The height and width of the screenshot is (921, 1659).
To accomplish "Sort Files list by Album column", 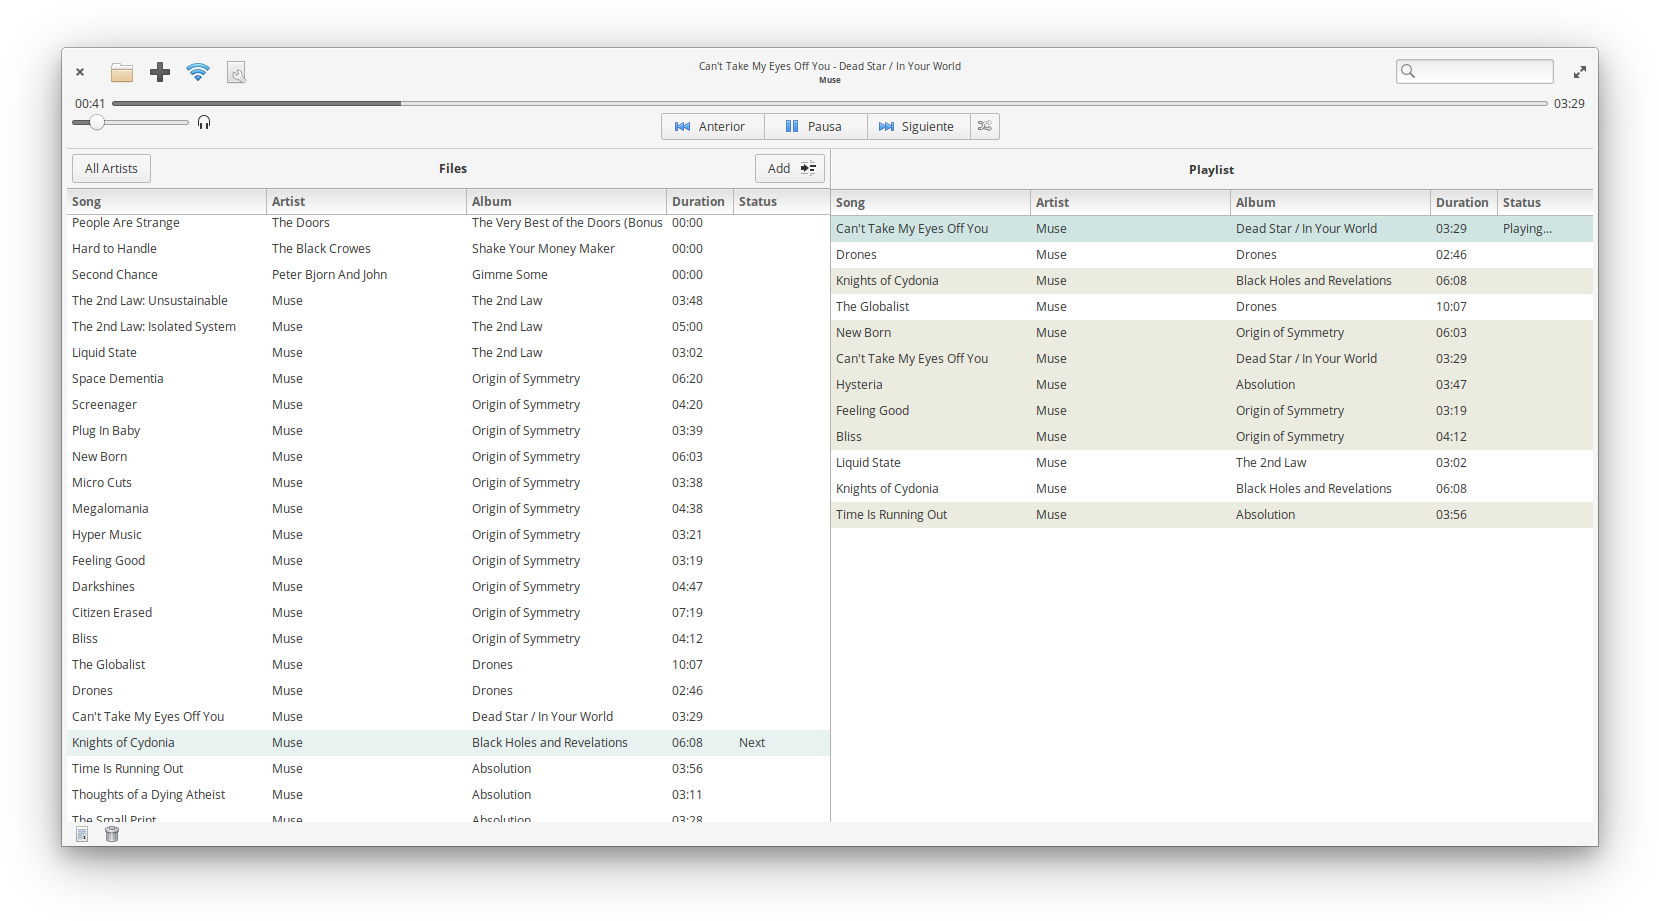I will point(567,201).
